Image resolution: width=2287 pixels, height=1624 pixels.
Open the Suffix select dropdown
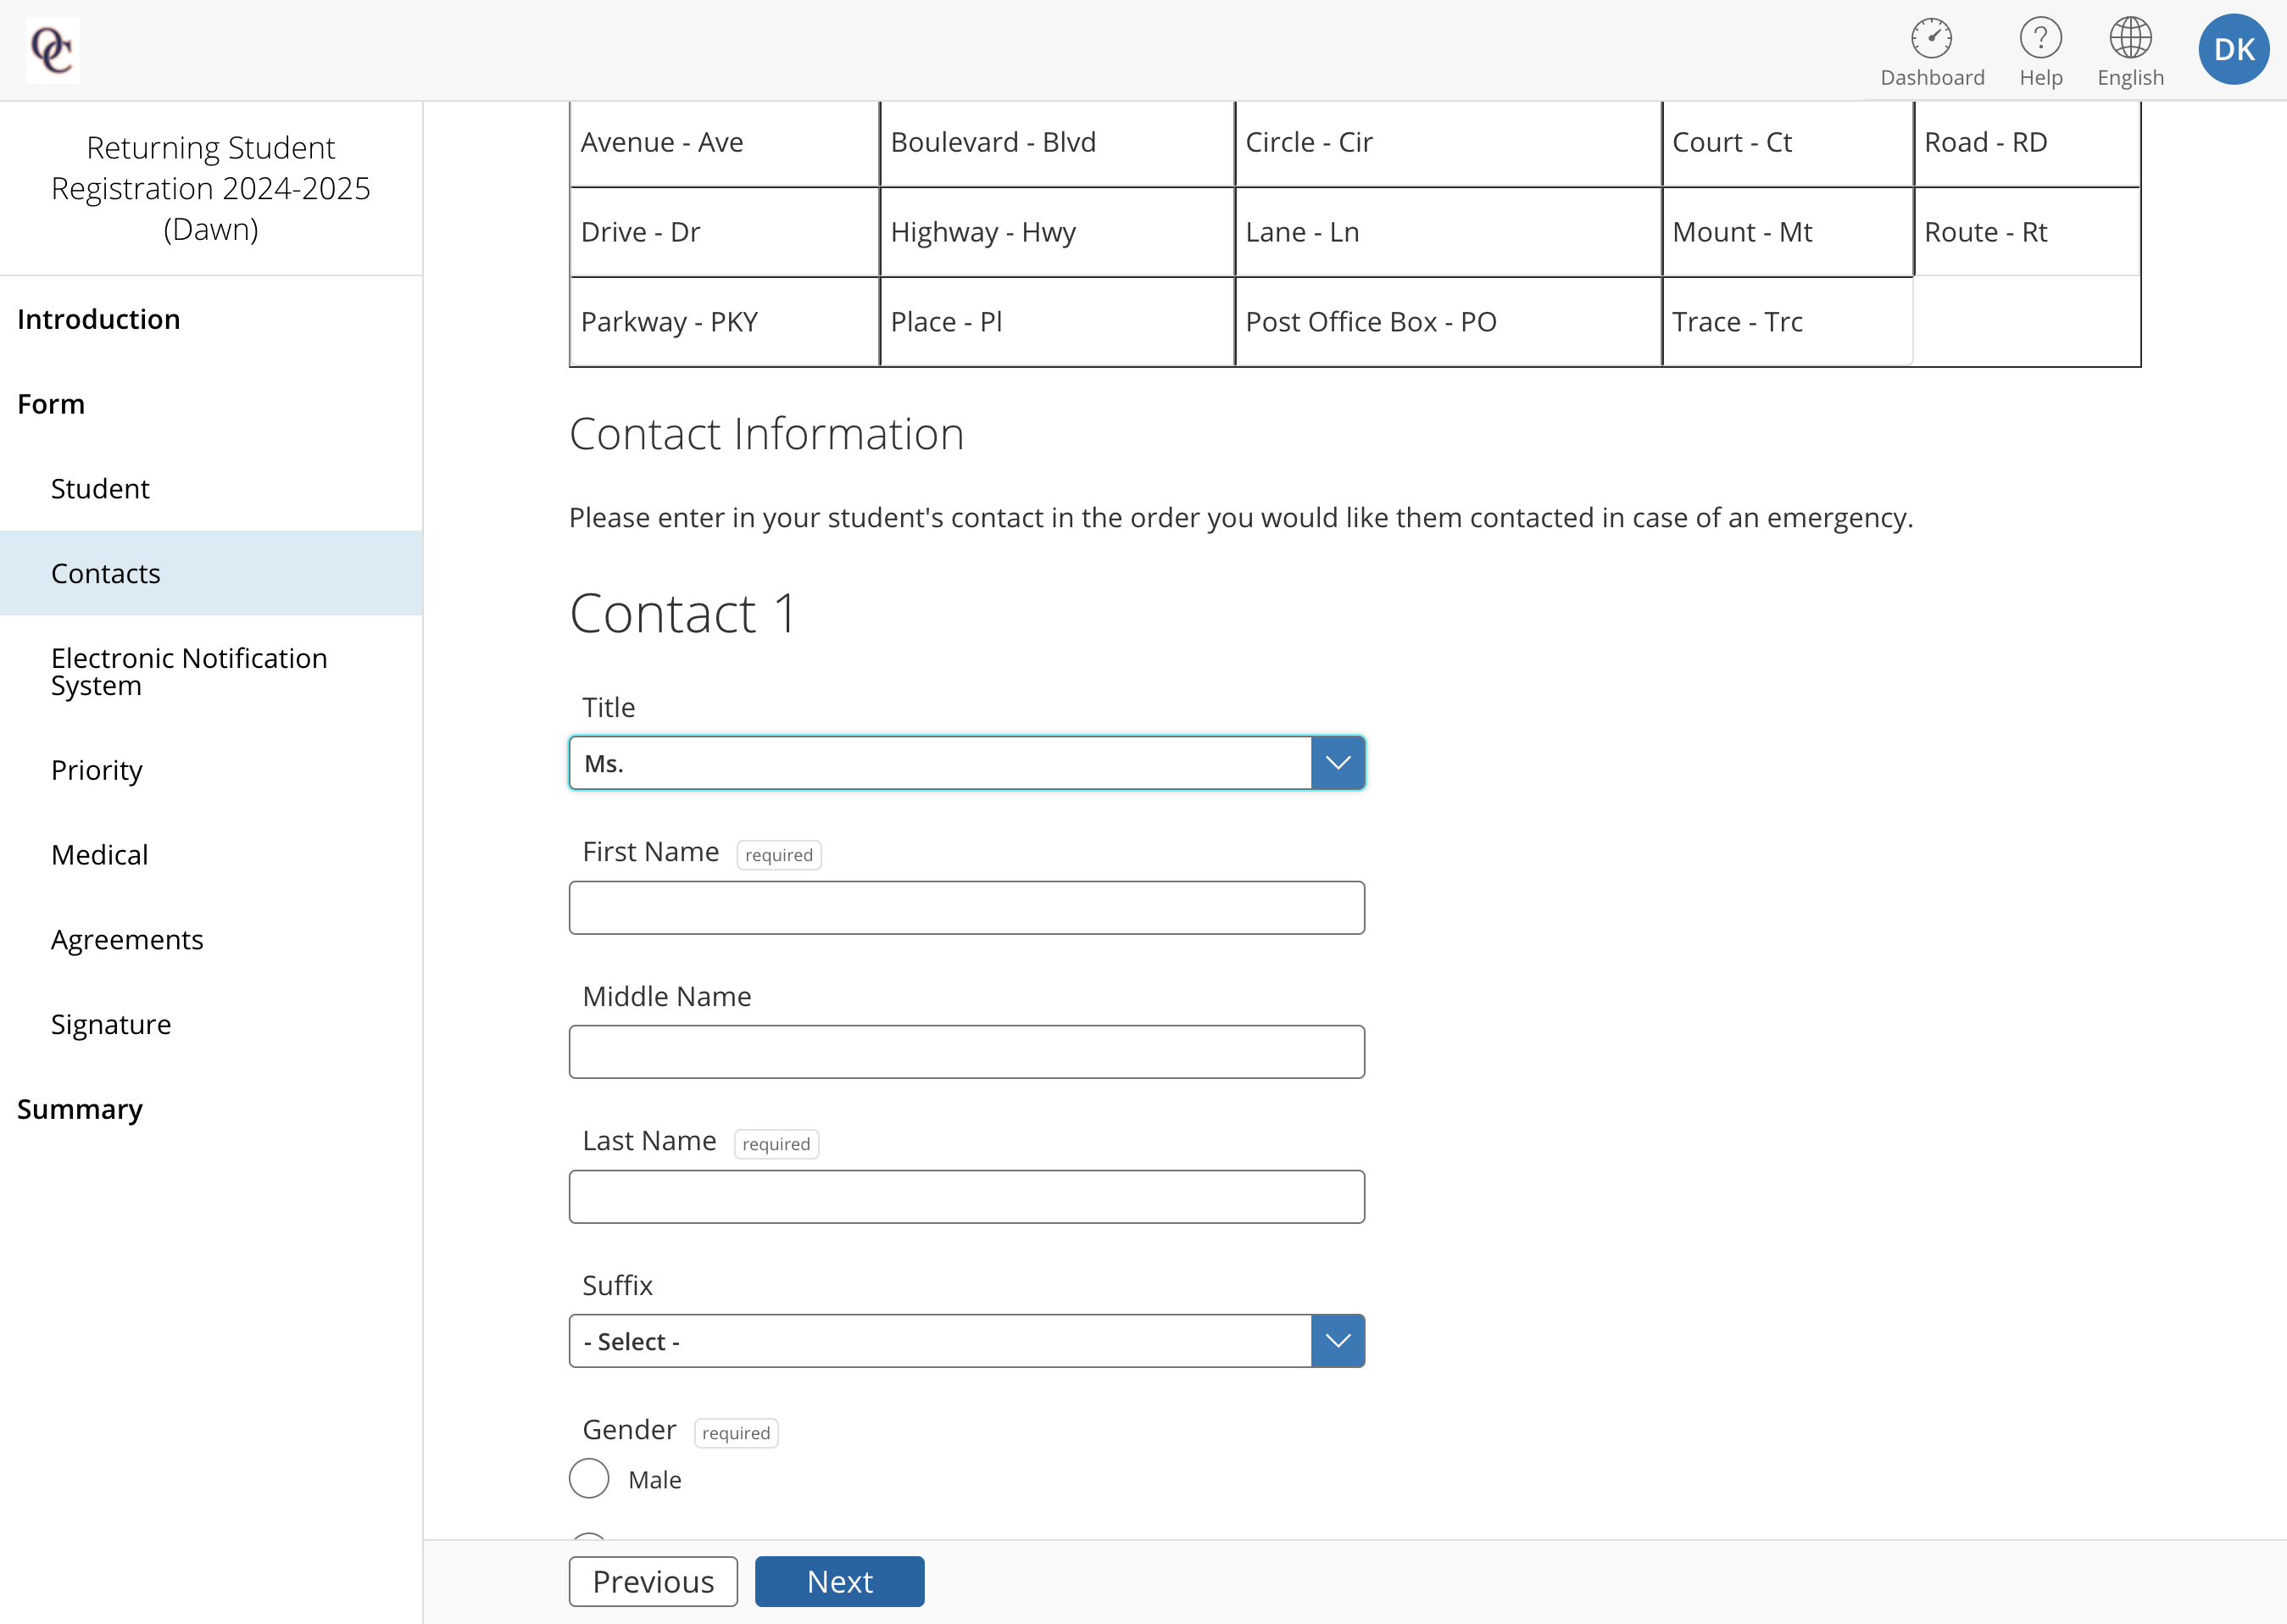click(966, 1341)
